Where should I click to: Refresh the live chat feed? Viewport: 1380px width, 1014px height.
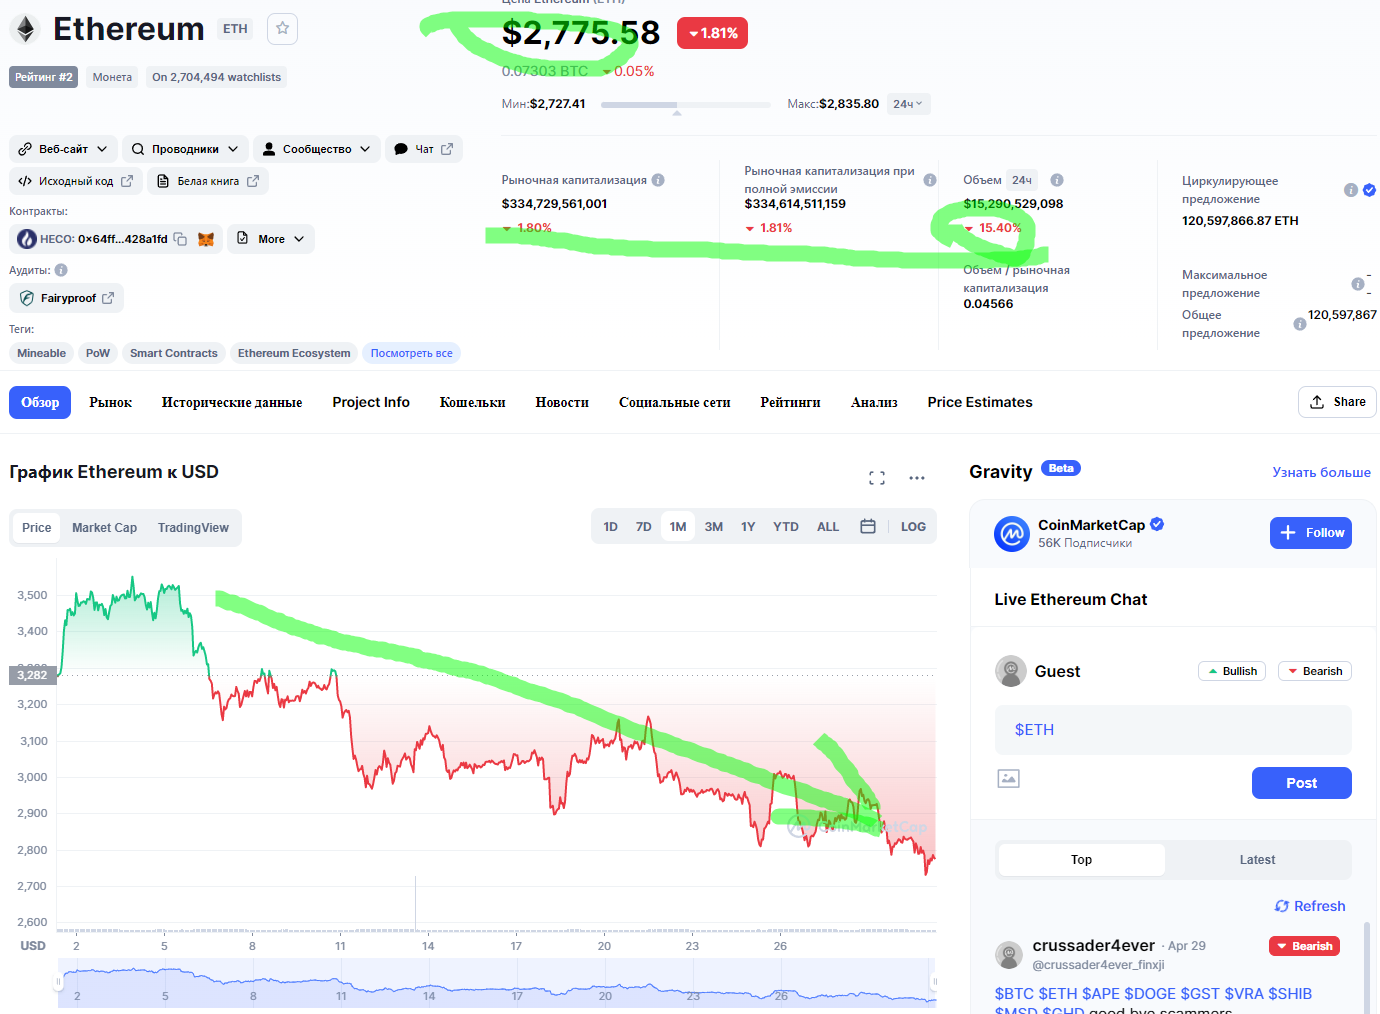(1310, 906)
